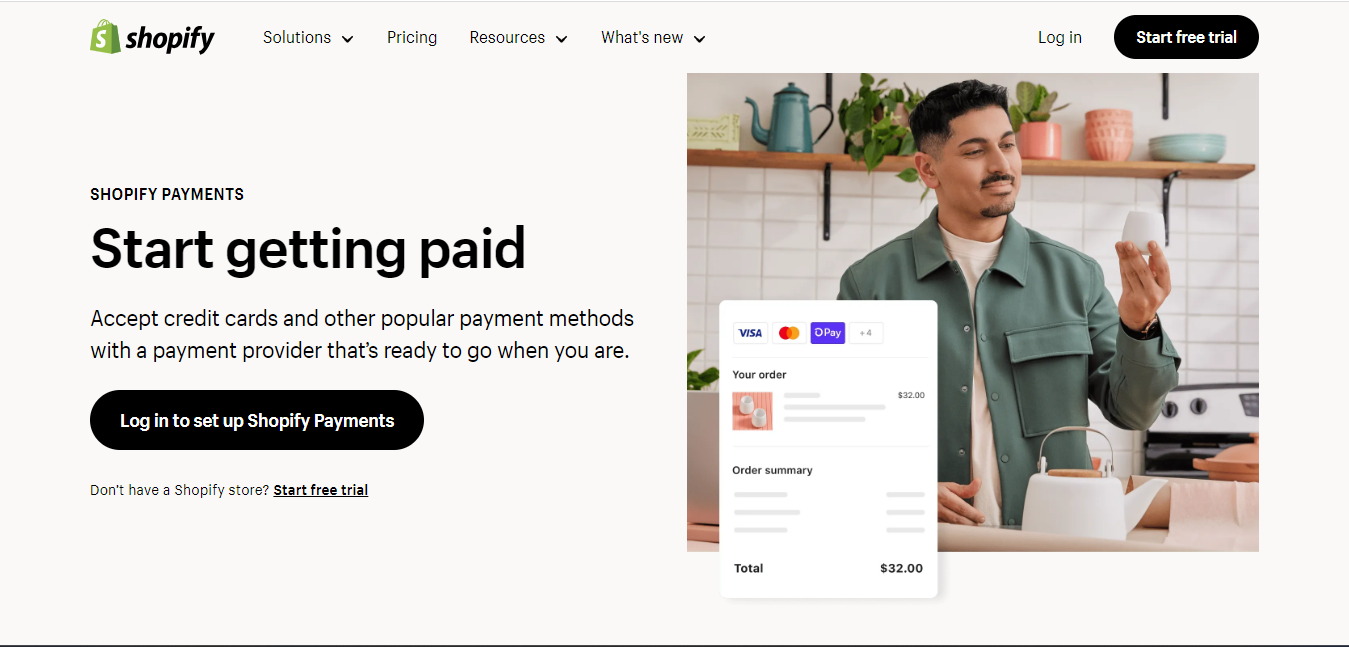Screen dimensions: 1349x647
Task: Open Resources in the top navigation
Action: click(x=507, y=37)
